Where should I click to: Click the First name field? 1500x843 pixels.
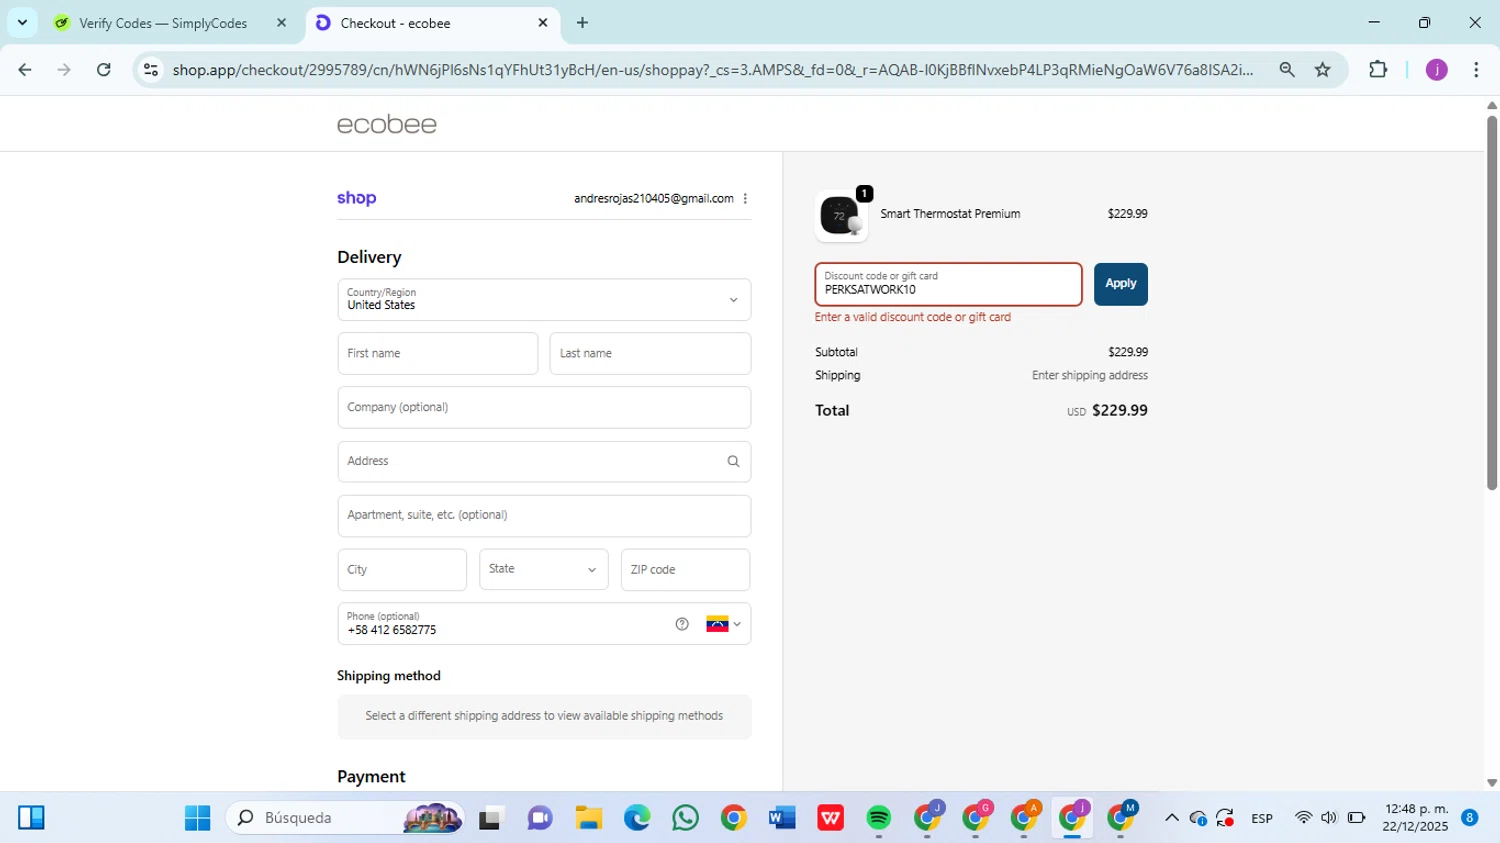coord(438,353)
